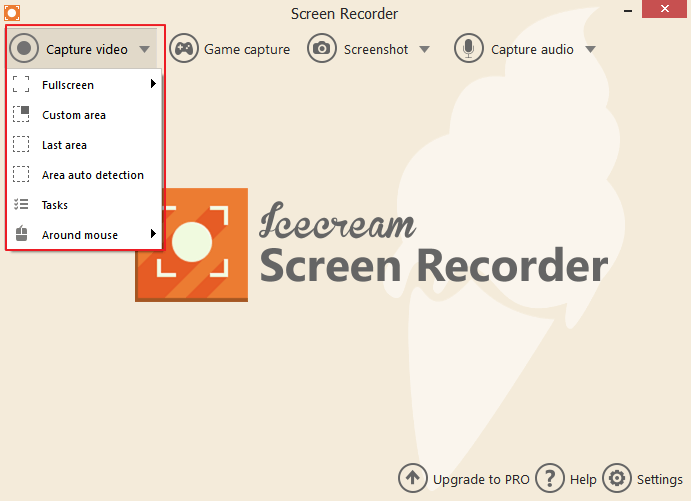Expand the Fullscreen submenu arrow

(x=153, y=84)
